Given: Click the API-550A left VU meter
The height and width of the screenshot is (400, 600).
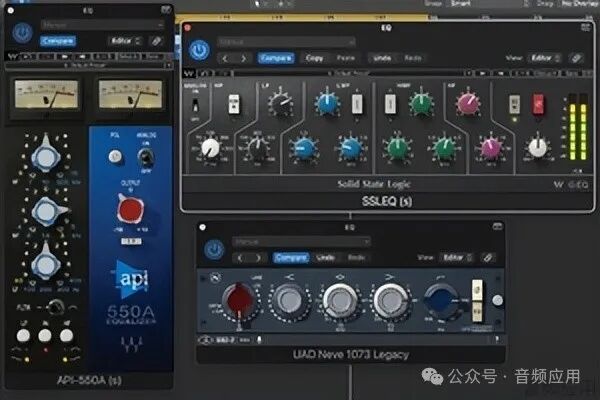Looking at the screenshot, I should (46, 94).
